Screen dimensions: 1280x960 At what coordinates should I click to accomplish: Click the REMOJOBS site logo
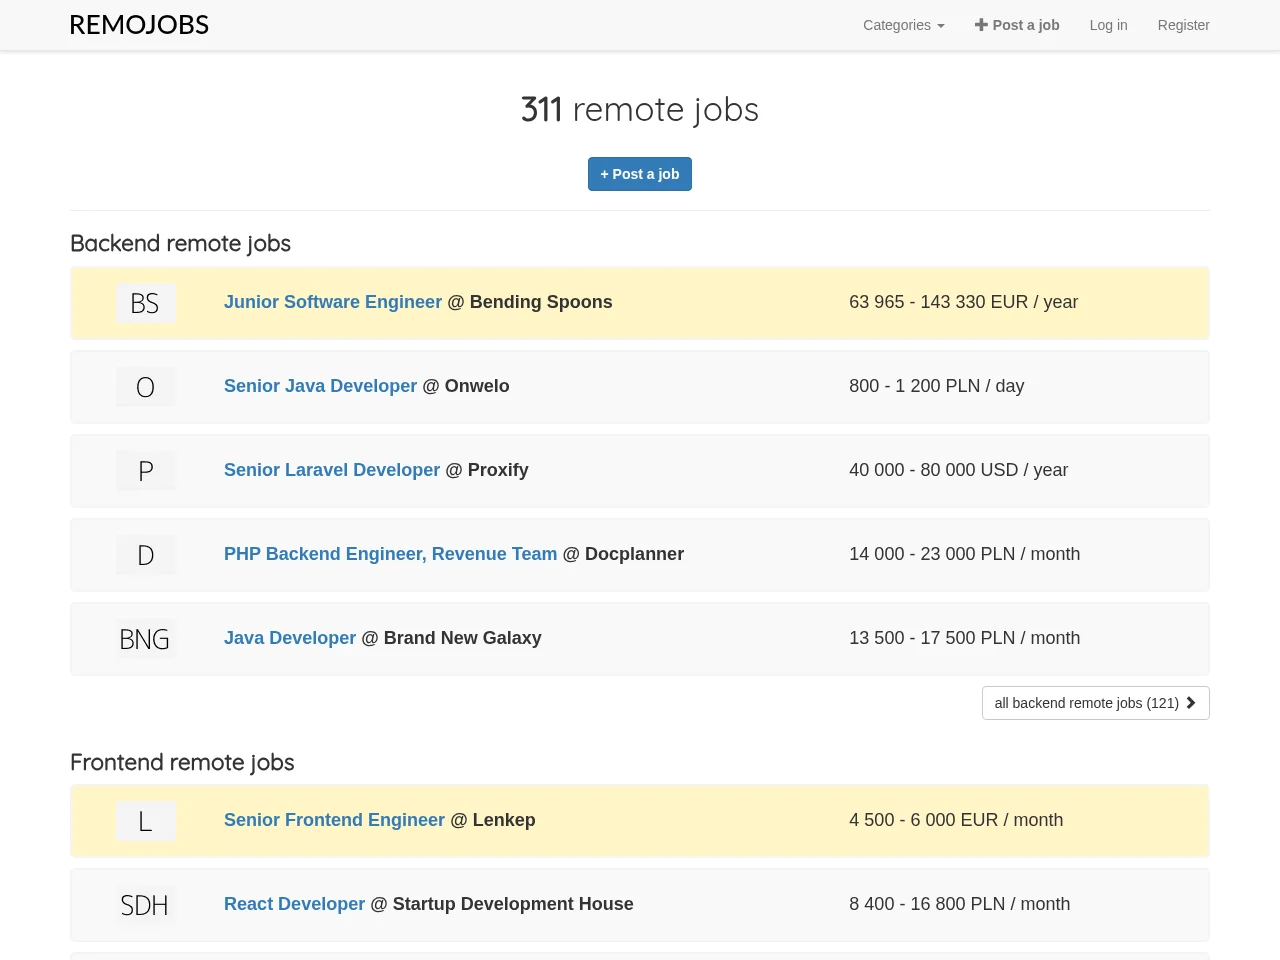tap(139, 25)
